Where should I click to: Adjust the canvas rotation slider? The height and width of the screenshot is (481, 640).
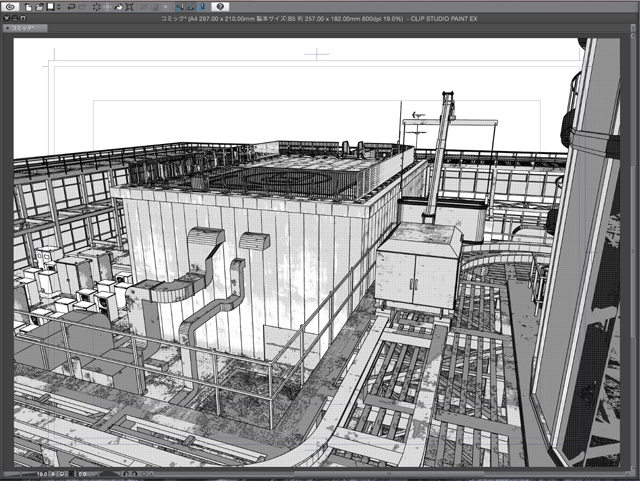point(108,474)
